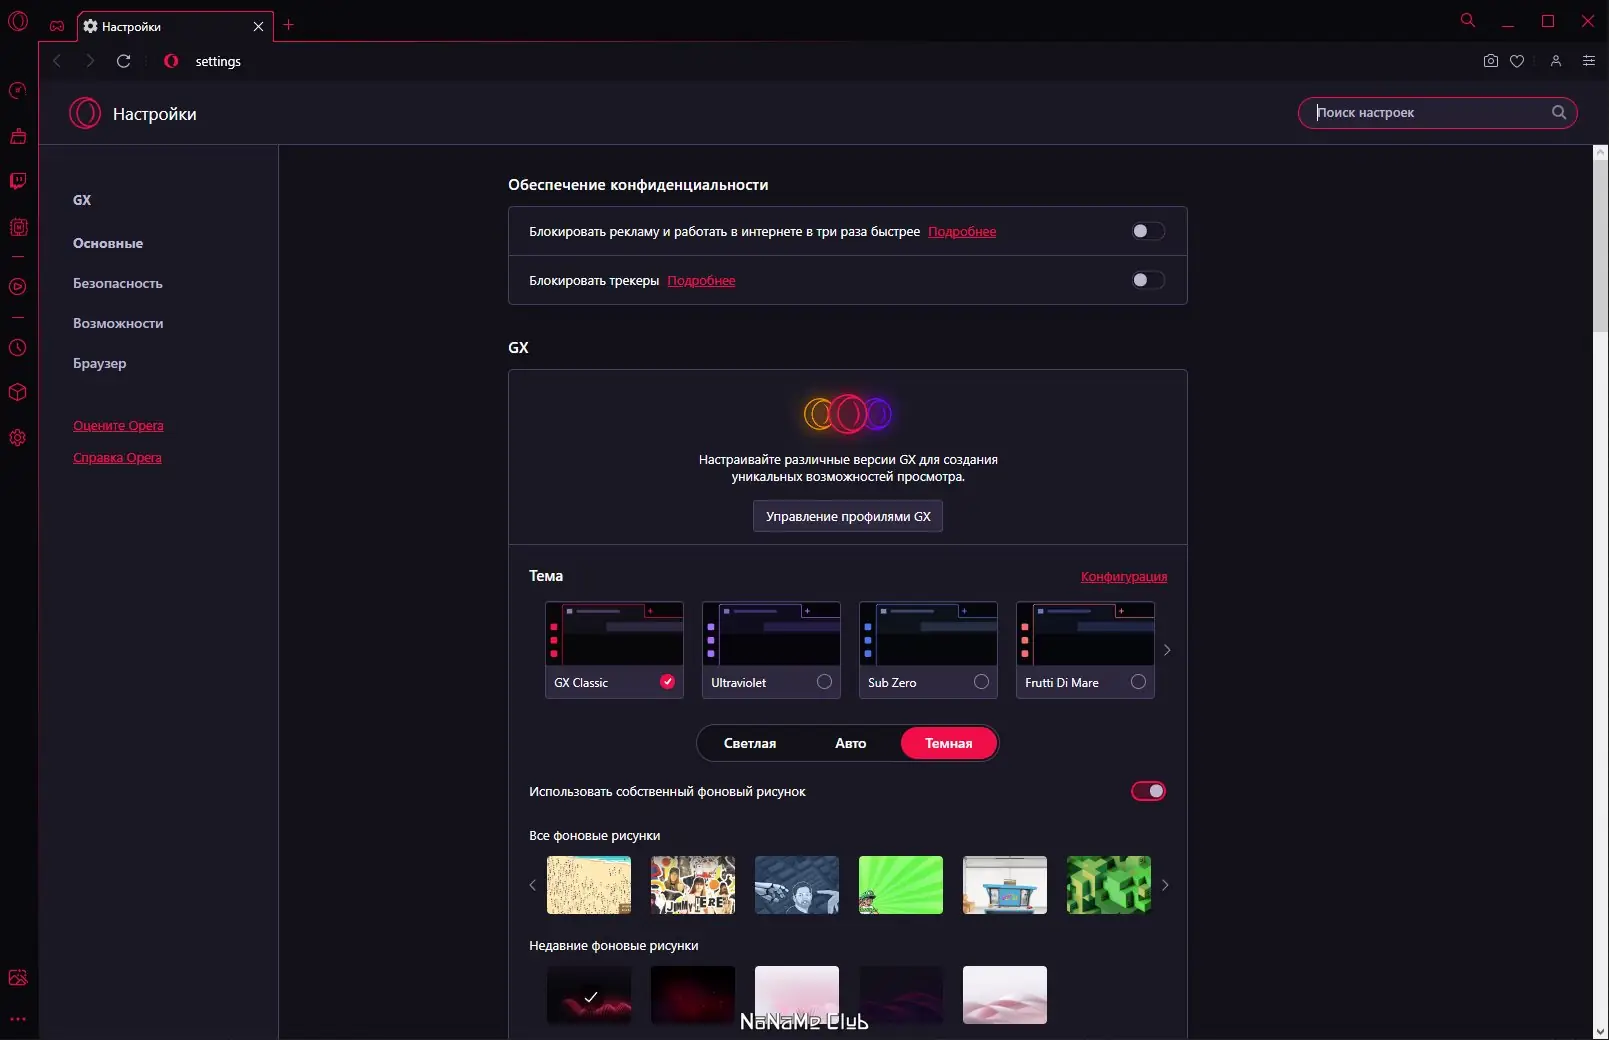Open Подробнее link for trackers
Screen dimensions: 1609x1040
click(701, 281)
